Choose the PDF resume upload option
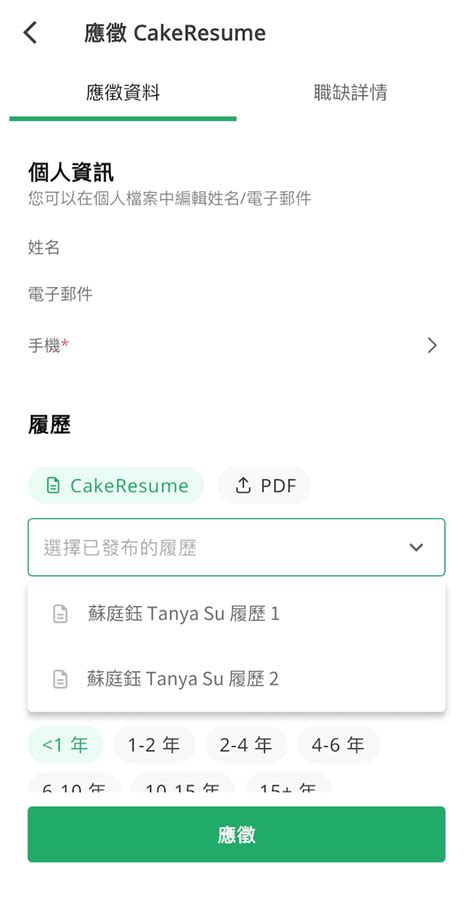Screen dimensions: 474x903 tap(264, 486)
